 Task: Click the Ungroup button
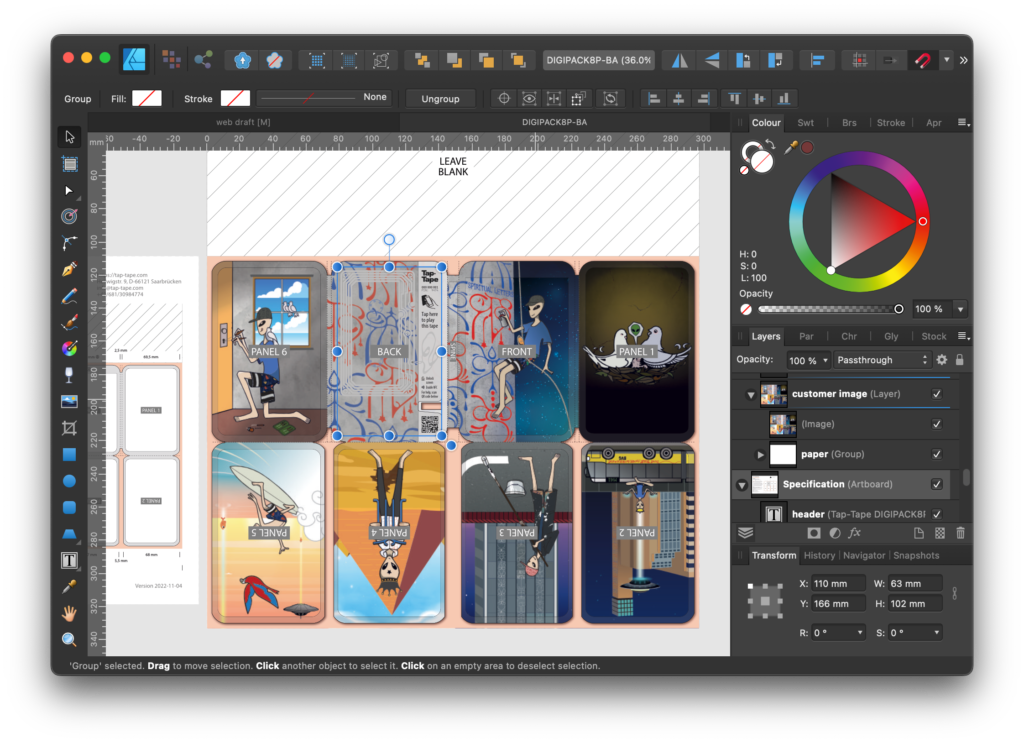tap(440, 99)
